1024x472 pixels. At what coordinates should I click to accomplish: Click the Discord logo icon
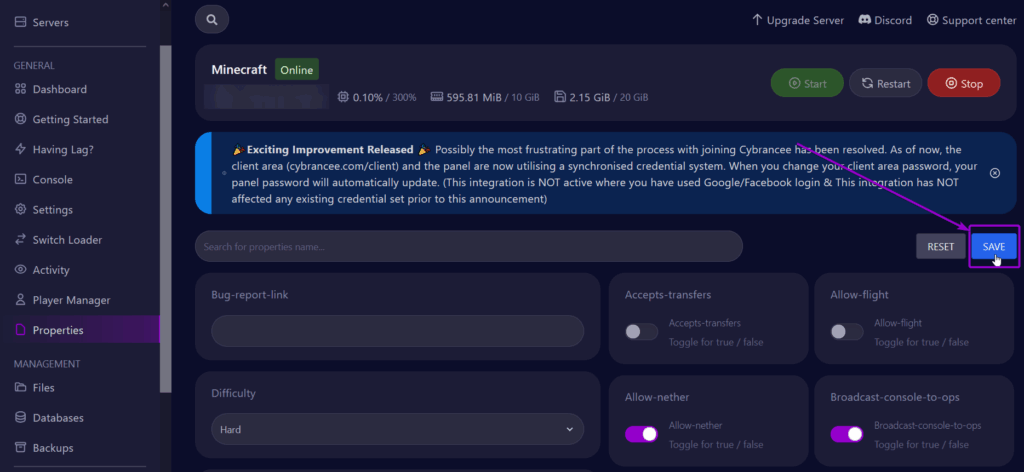(864, 20)
